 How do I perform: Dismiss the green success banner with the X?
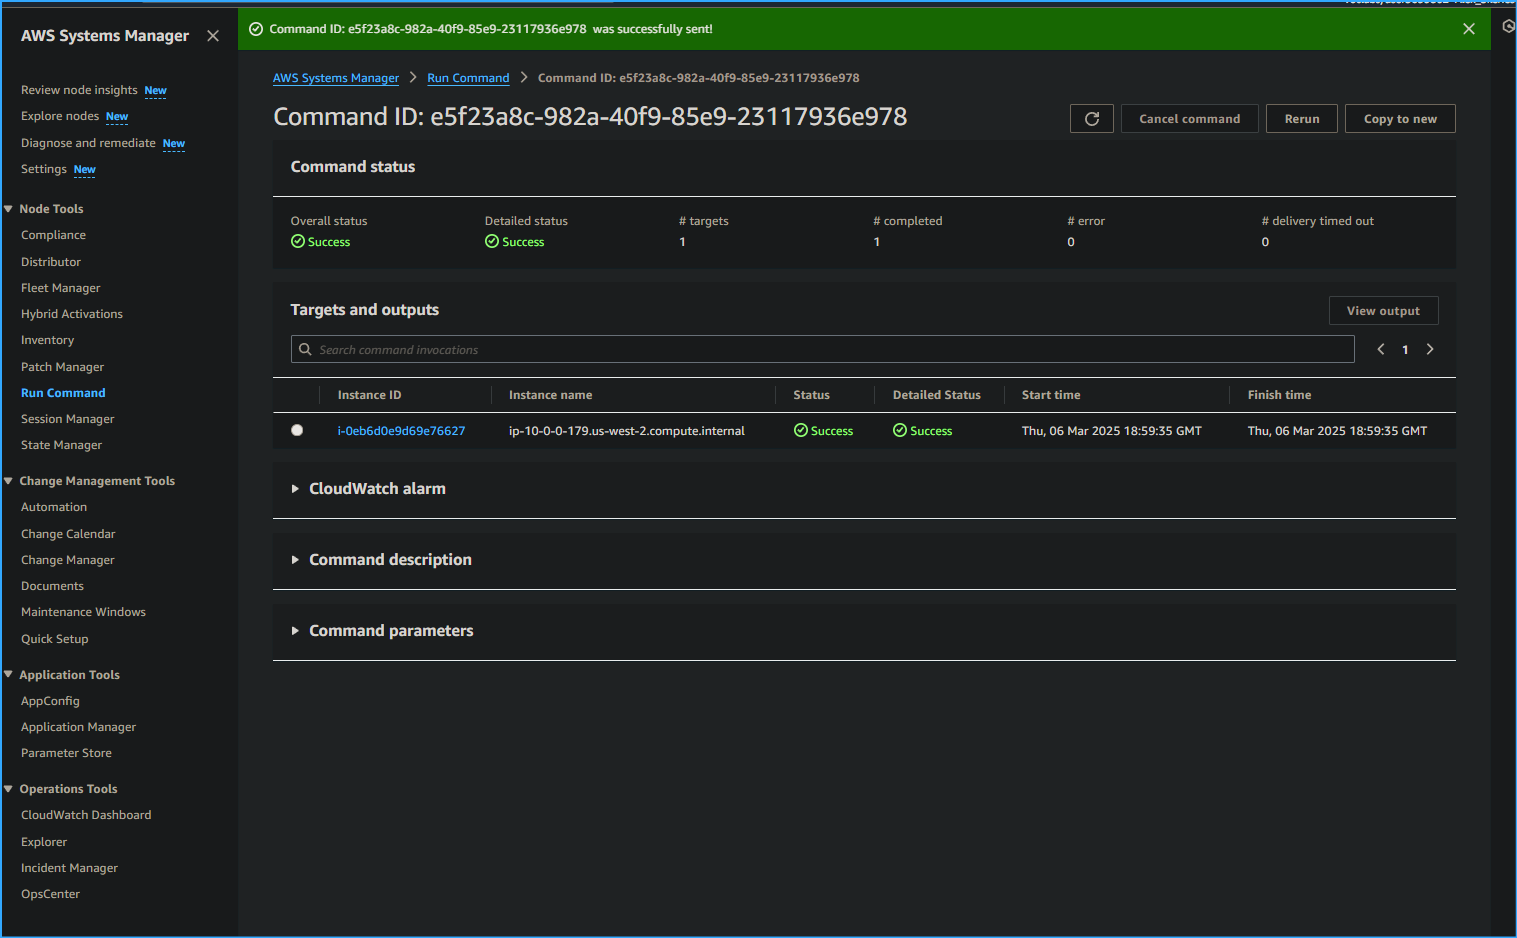[1468, 28]
